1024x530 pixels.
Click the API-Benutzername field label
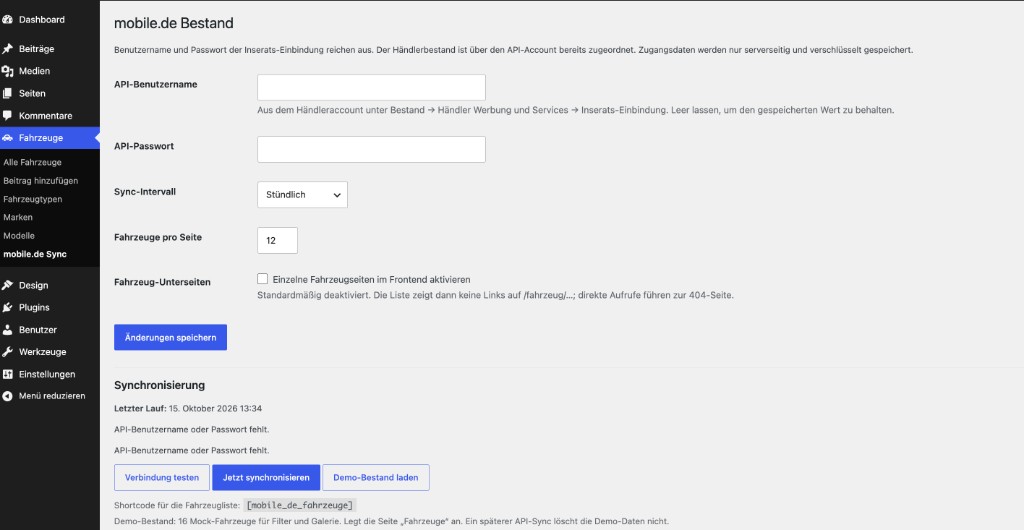(x=155, y=84)
